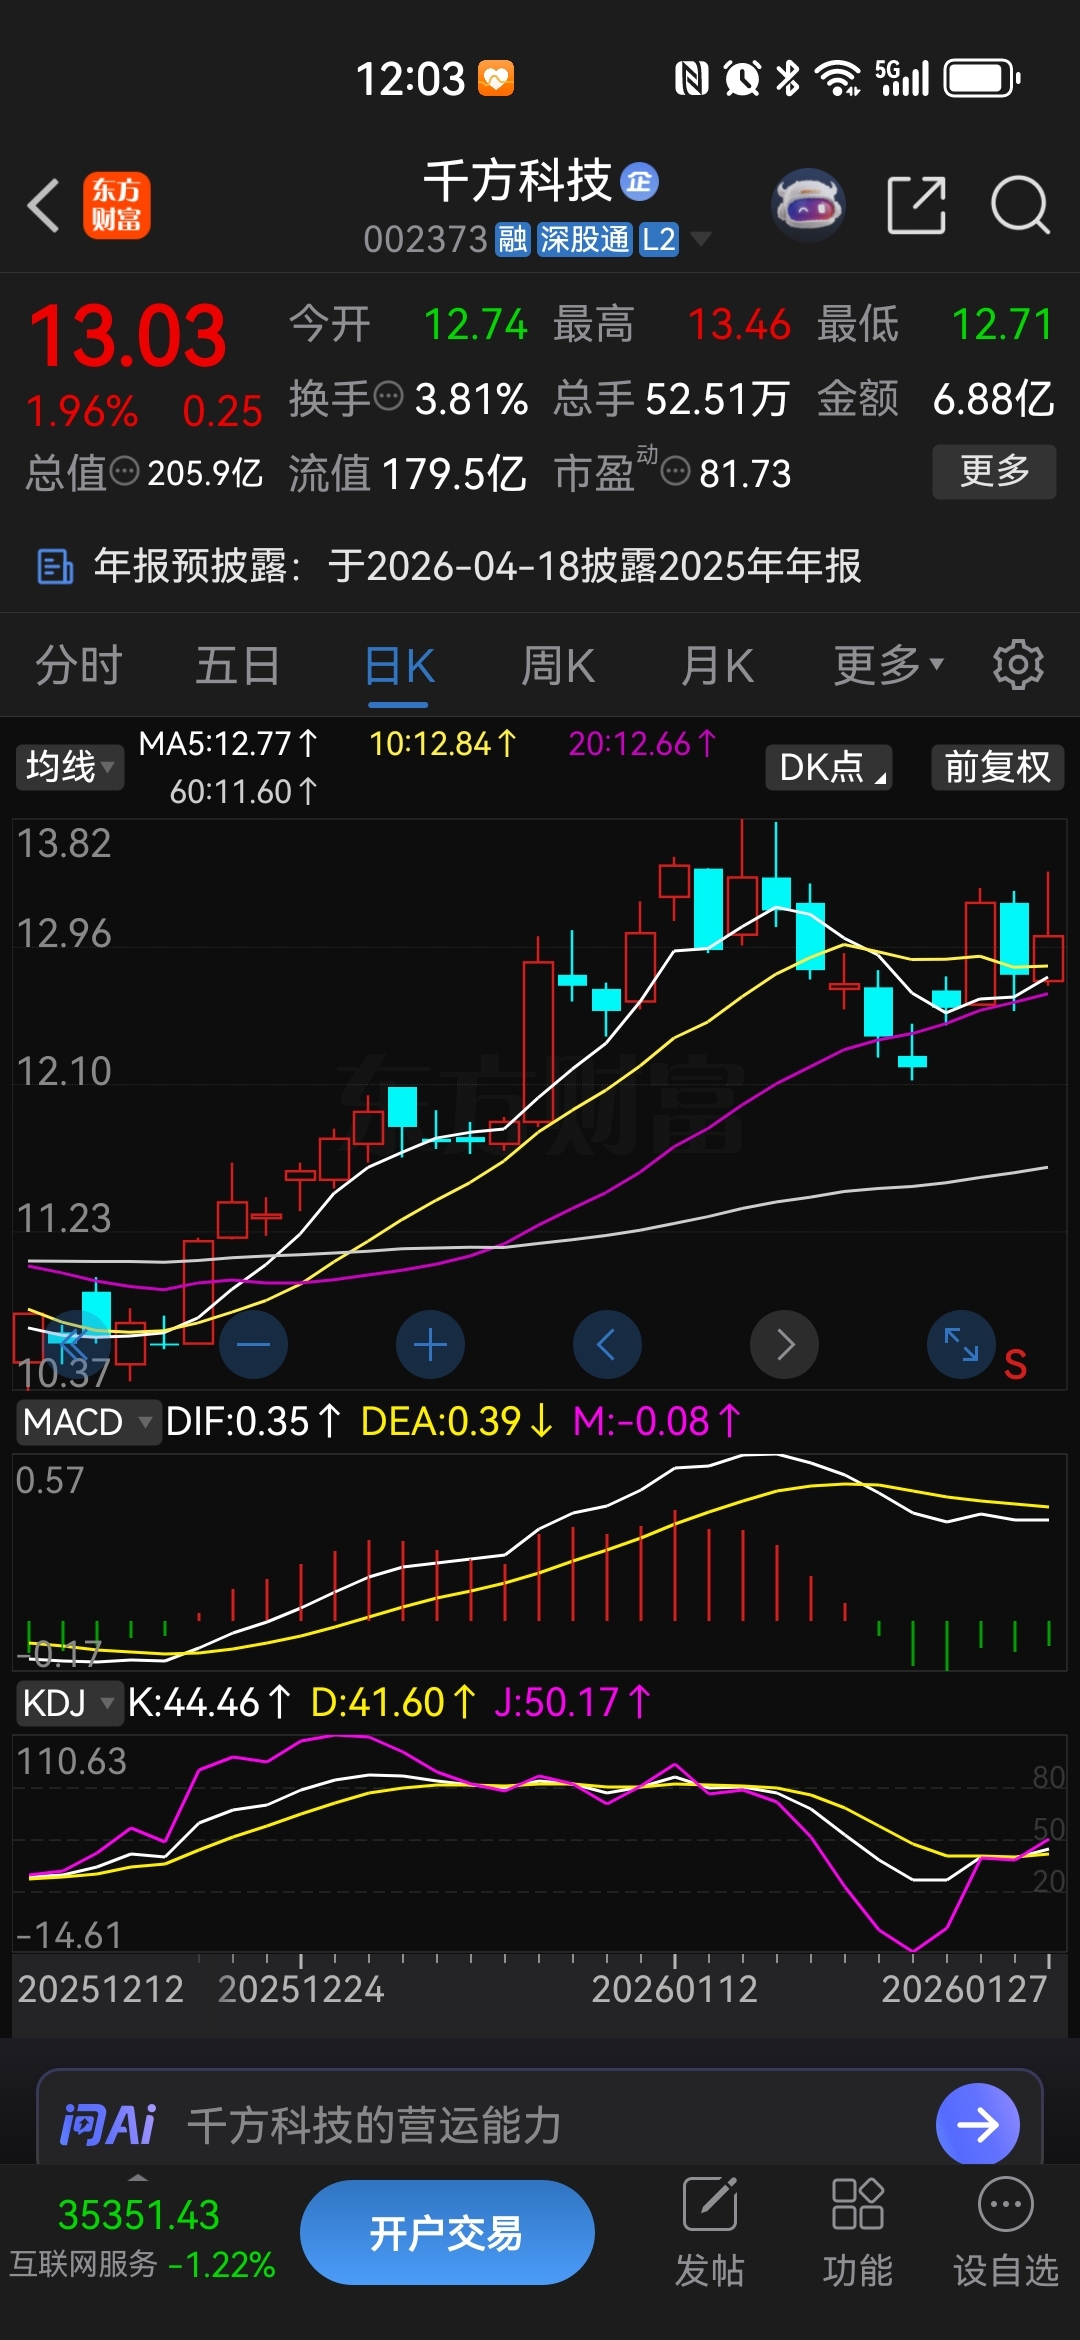Open chart settings gear icon
This screenshot has height=2340, width=1080.
click(1018, 664)
